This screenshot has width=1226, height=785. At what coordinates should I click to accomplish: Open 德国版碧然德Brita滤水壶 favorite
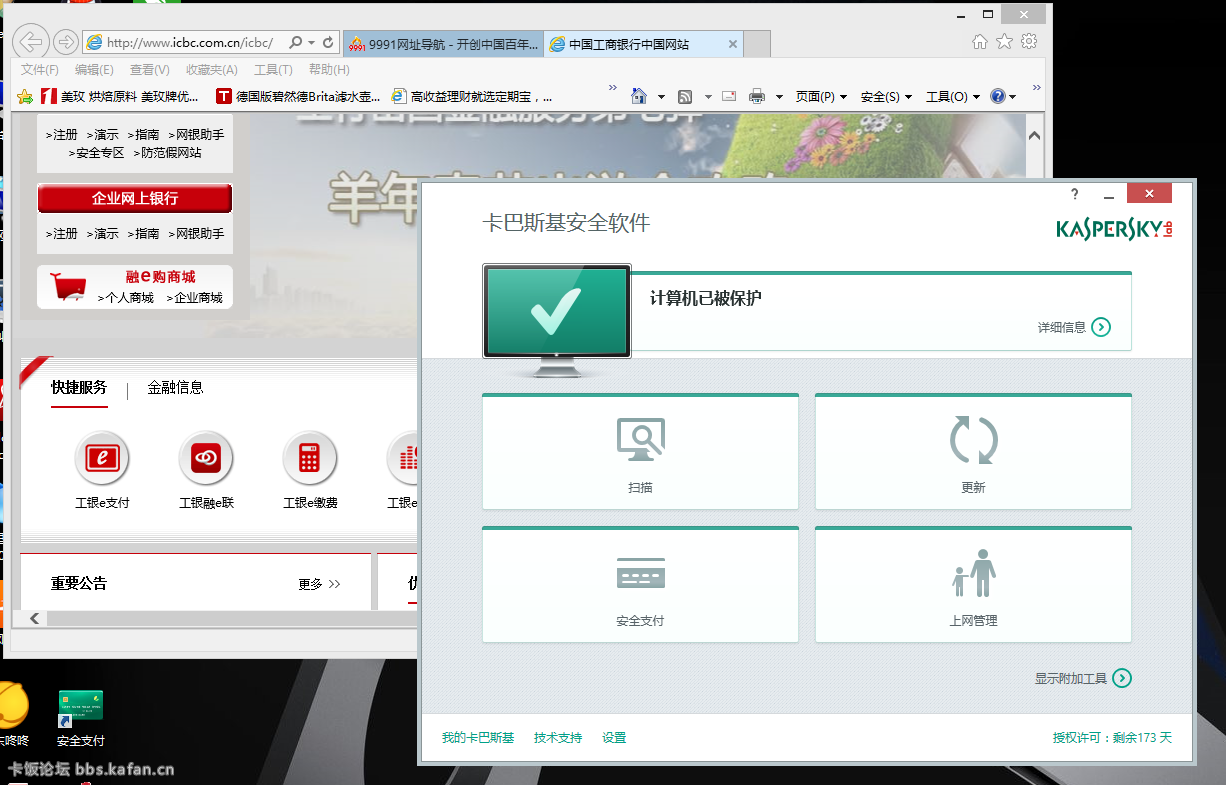click(299, 97)
